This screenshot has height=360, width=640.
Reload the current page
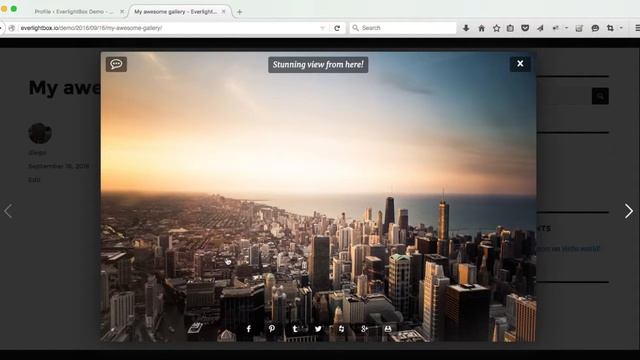pyautogui.click(x=337, y=28)
